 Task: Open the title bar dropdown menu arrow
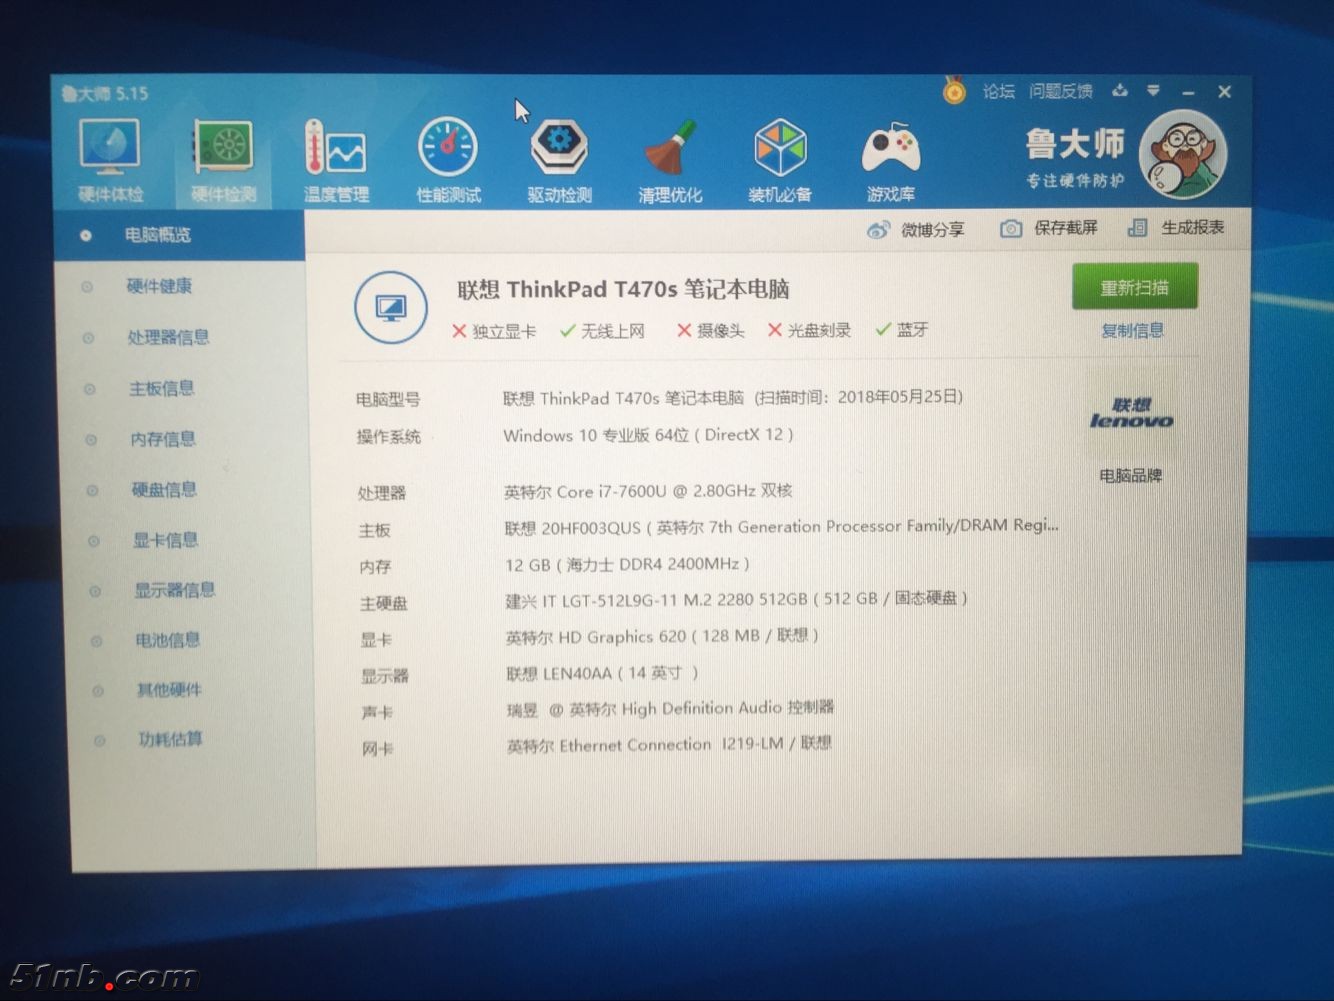(x=1153, y=91)
